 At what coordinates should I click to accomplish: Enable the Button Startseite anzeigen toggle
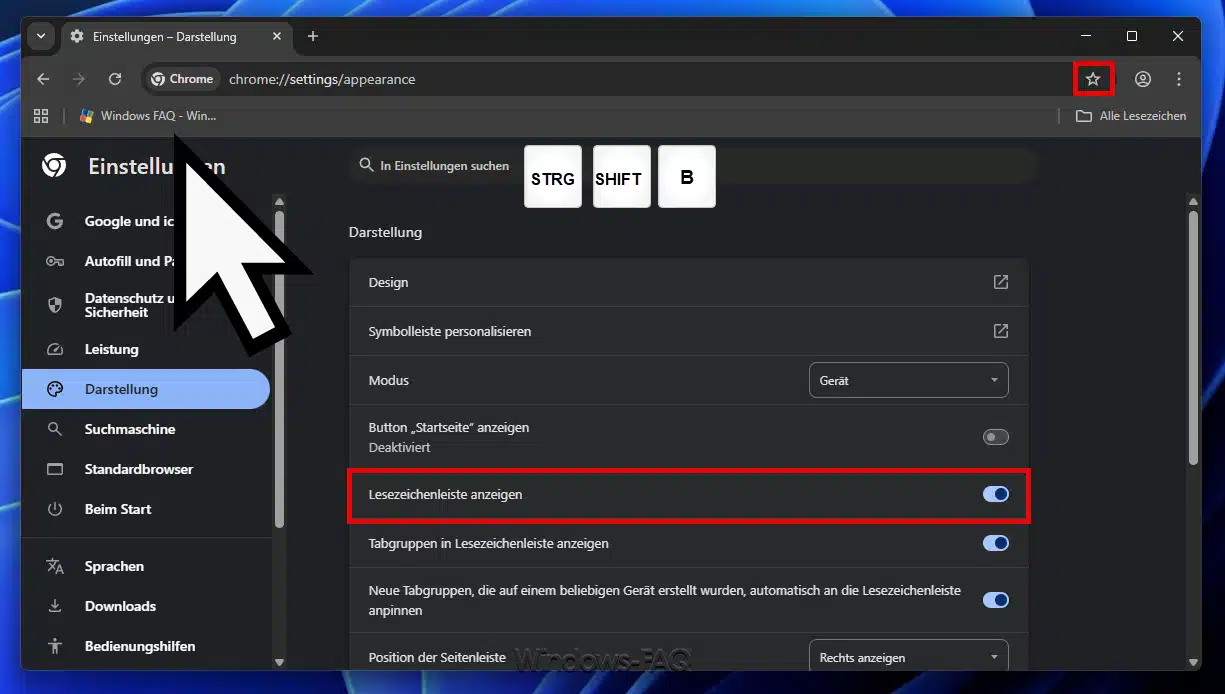coord(995,437)
